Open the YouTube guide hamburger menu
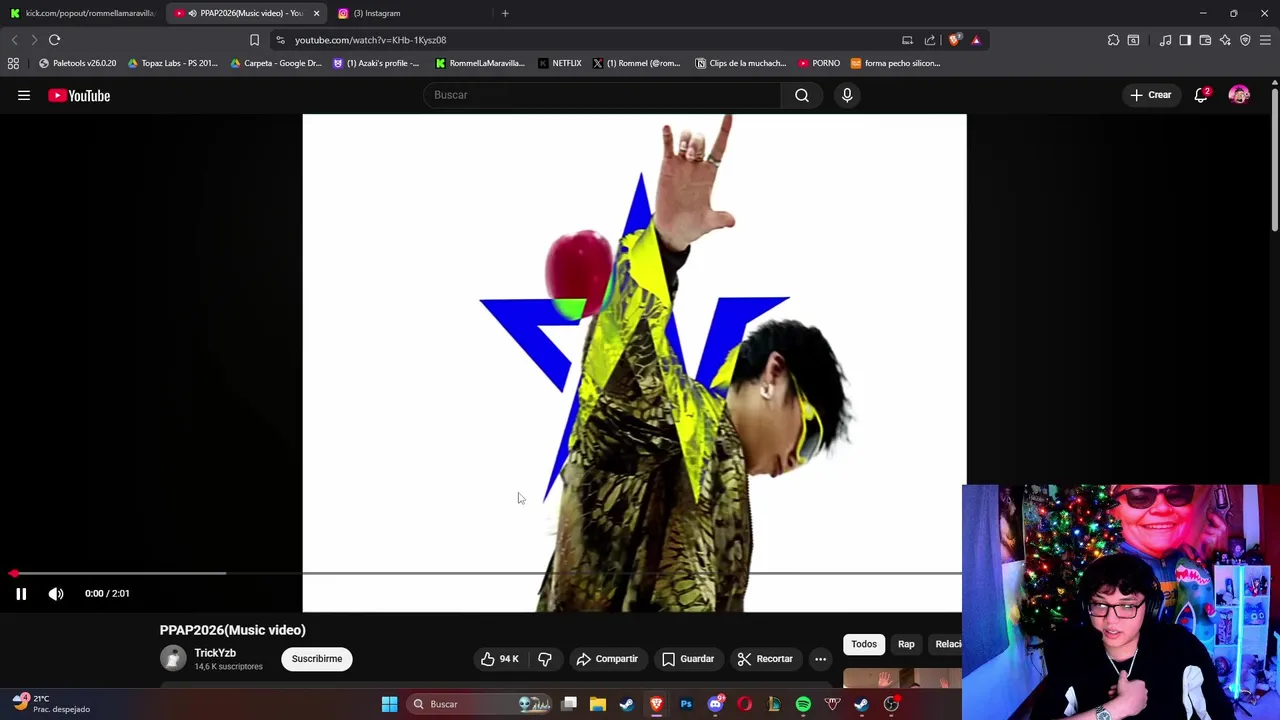 coord(24,95)
